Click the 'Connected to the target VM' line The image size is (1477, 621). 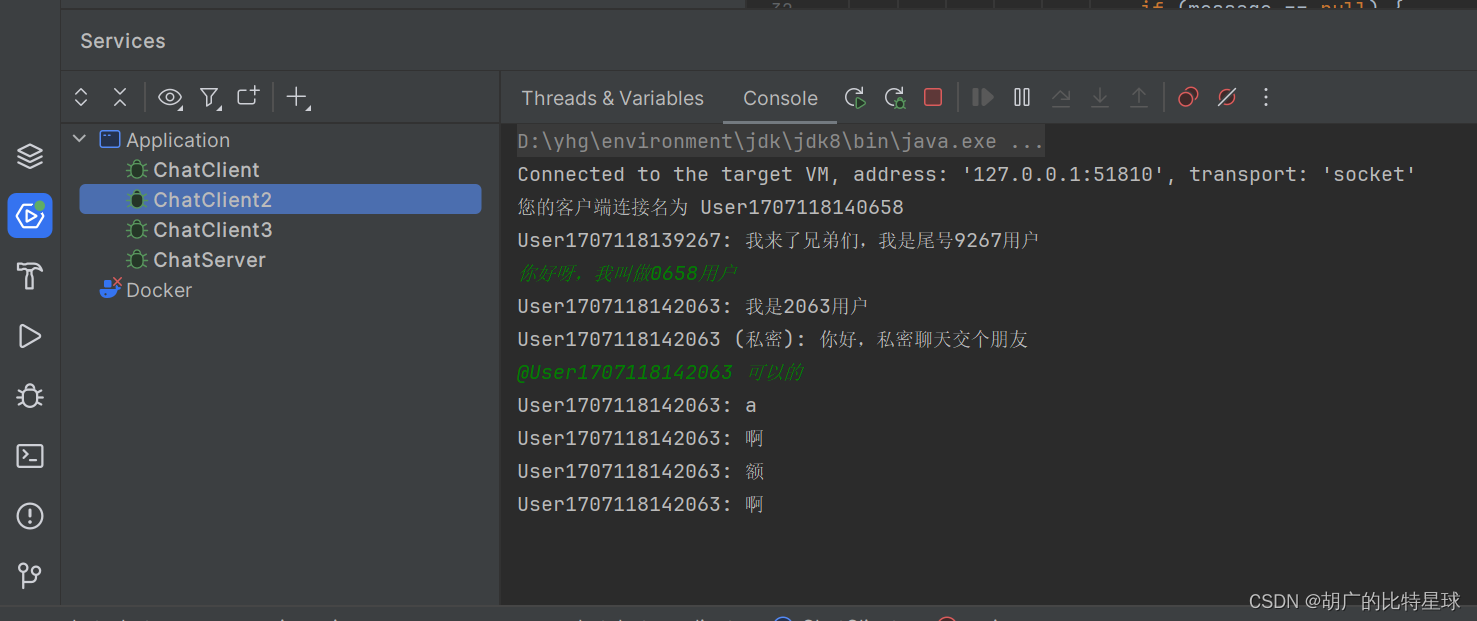967,174
